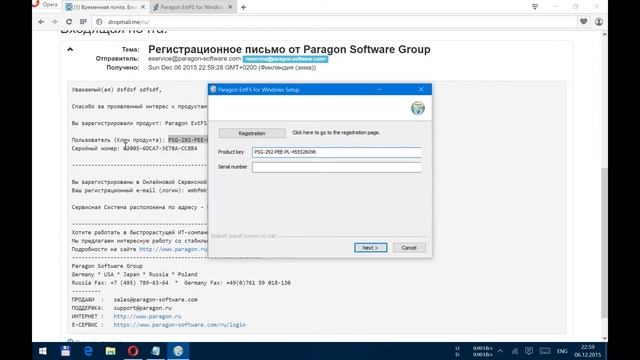Image resolution: width=640 pixels, height=360 pixels.
Task: Click the page vertical scrollbar thumb
Action: point(604,243)
